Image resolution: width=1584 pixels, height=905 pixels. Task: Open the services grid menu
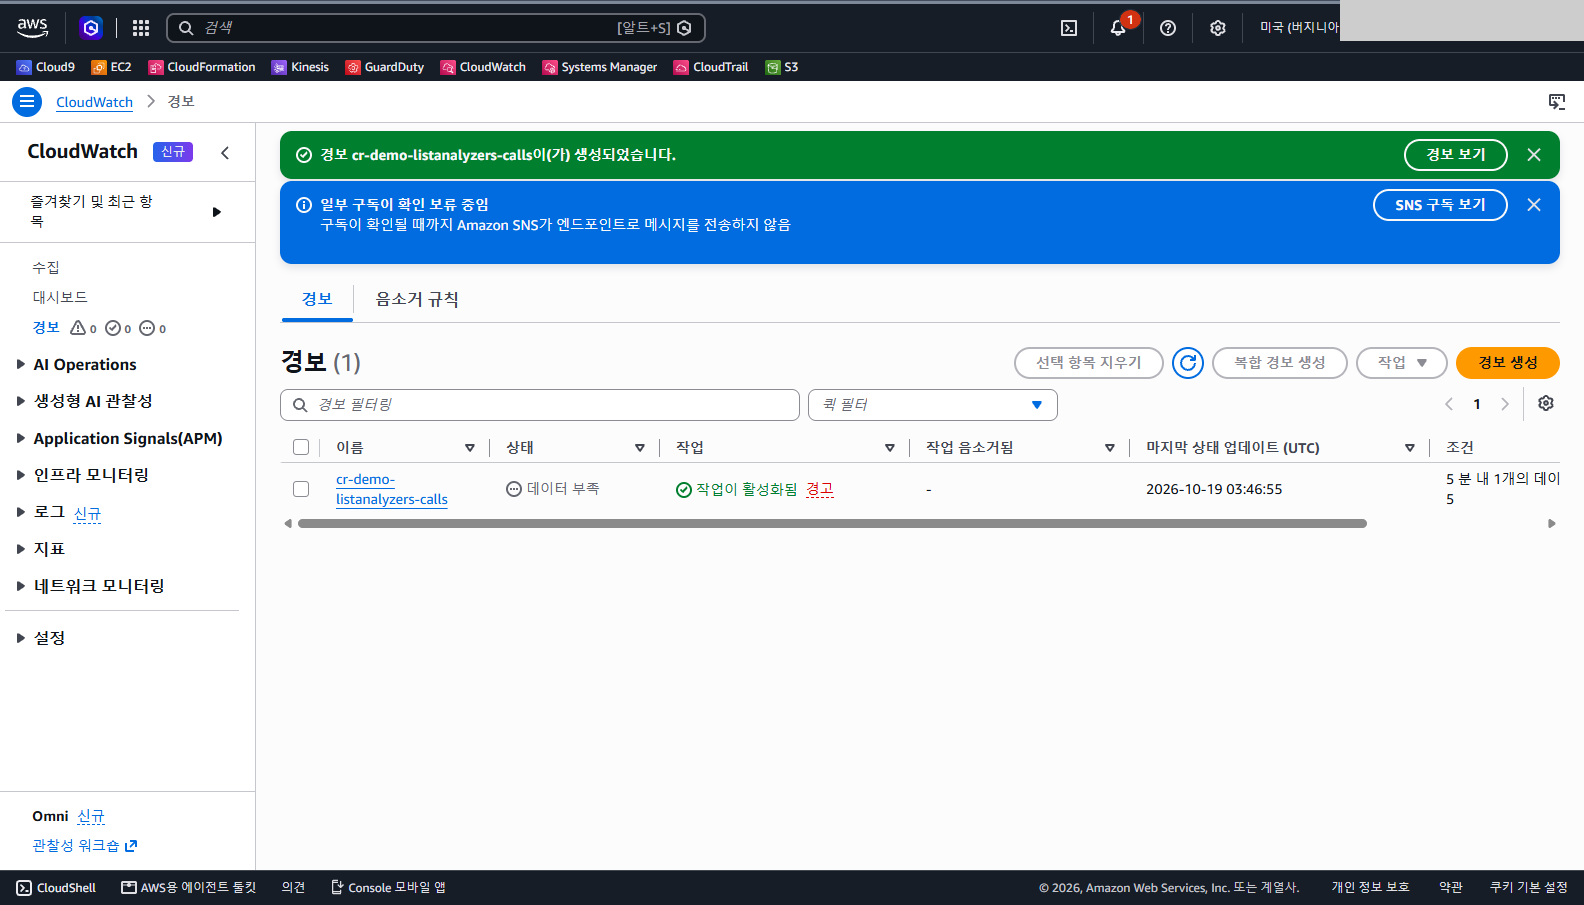pos(141,28)
